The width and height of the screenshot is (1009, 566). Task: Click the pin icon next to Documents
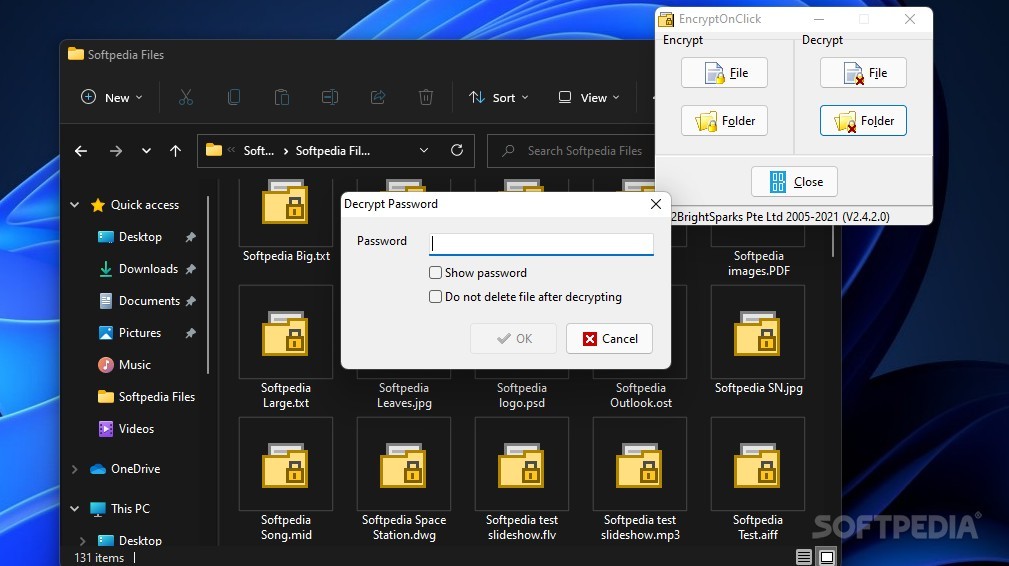click(190, 300)
